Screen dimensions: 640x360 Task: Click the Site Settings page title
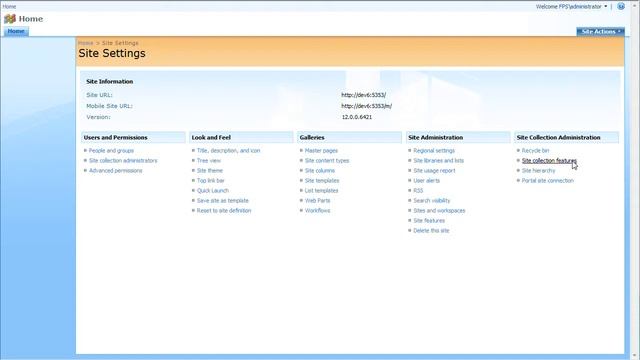pyautogui.click(x=112, y=53)
